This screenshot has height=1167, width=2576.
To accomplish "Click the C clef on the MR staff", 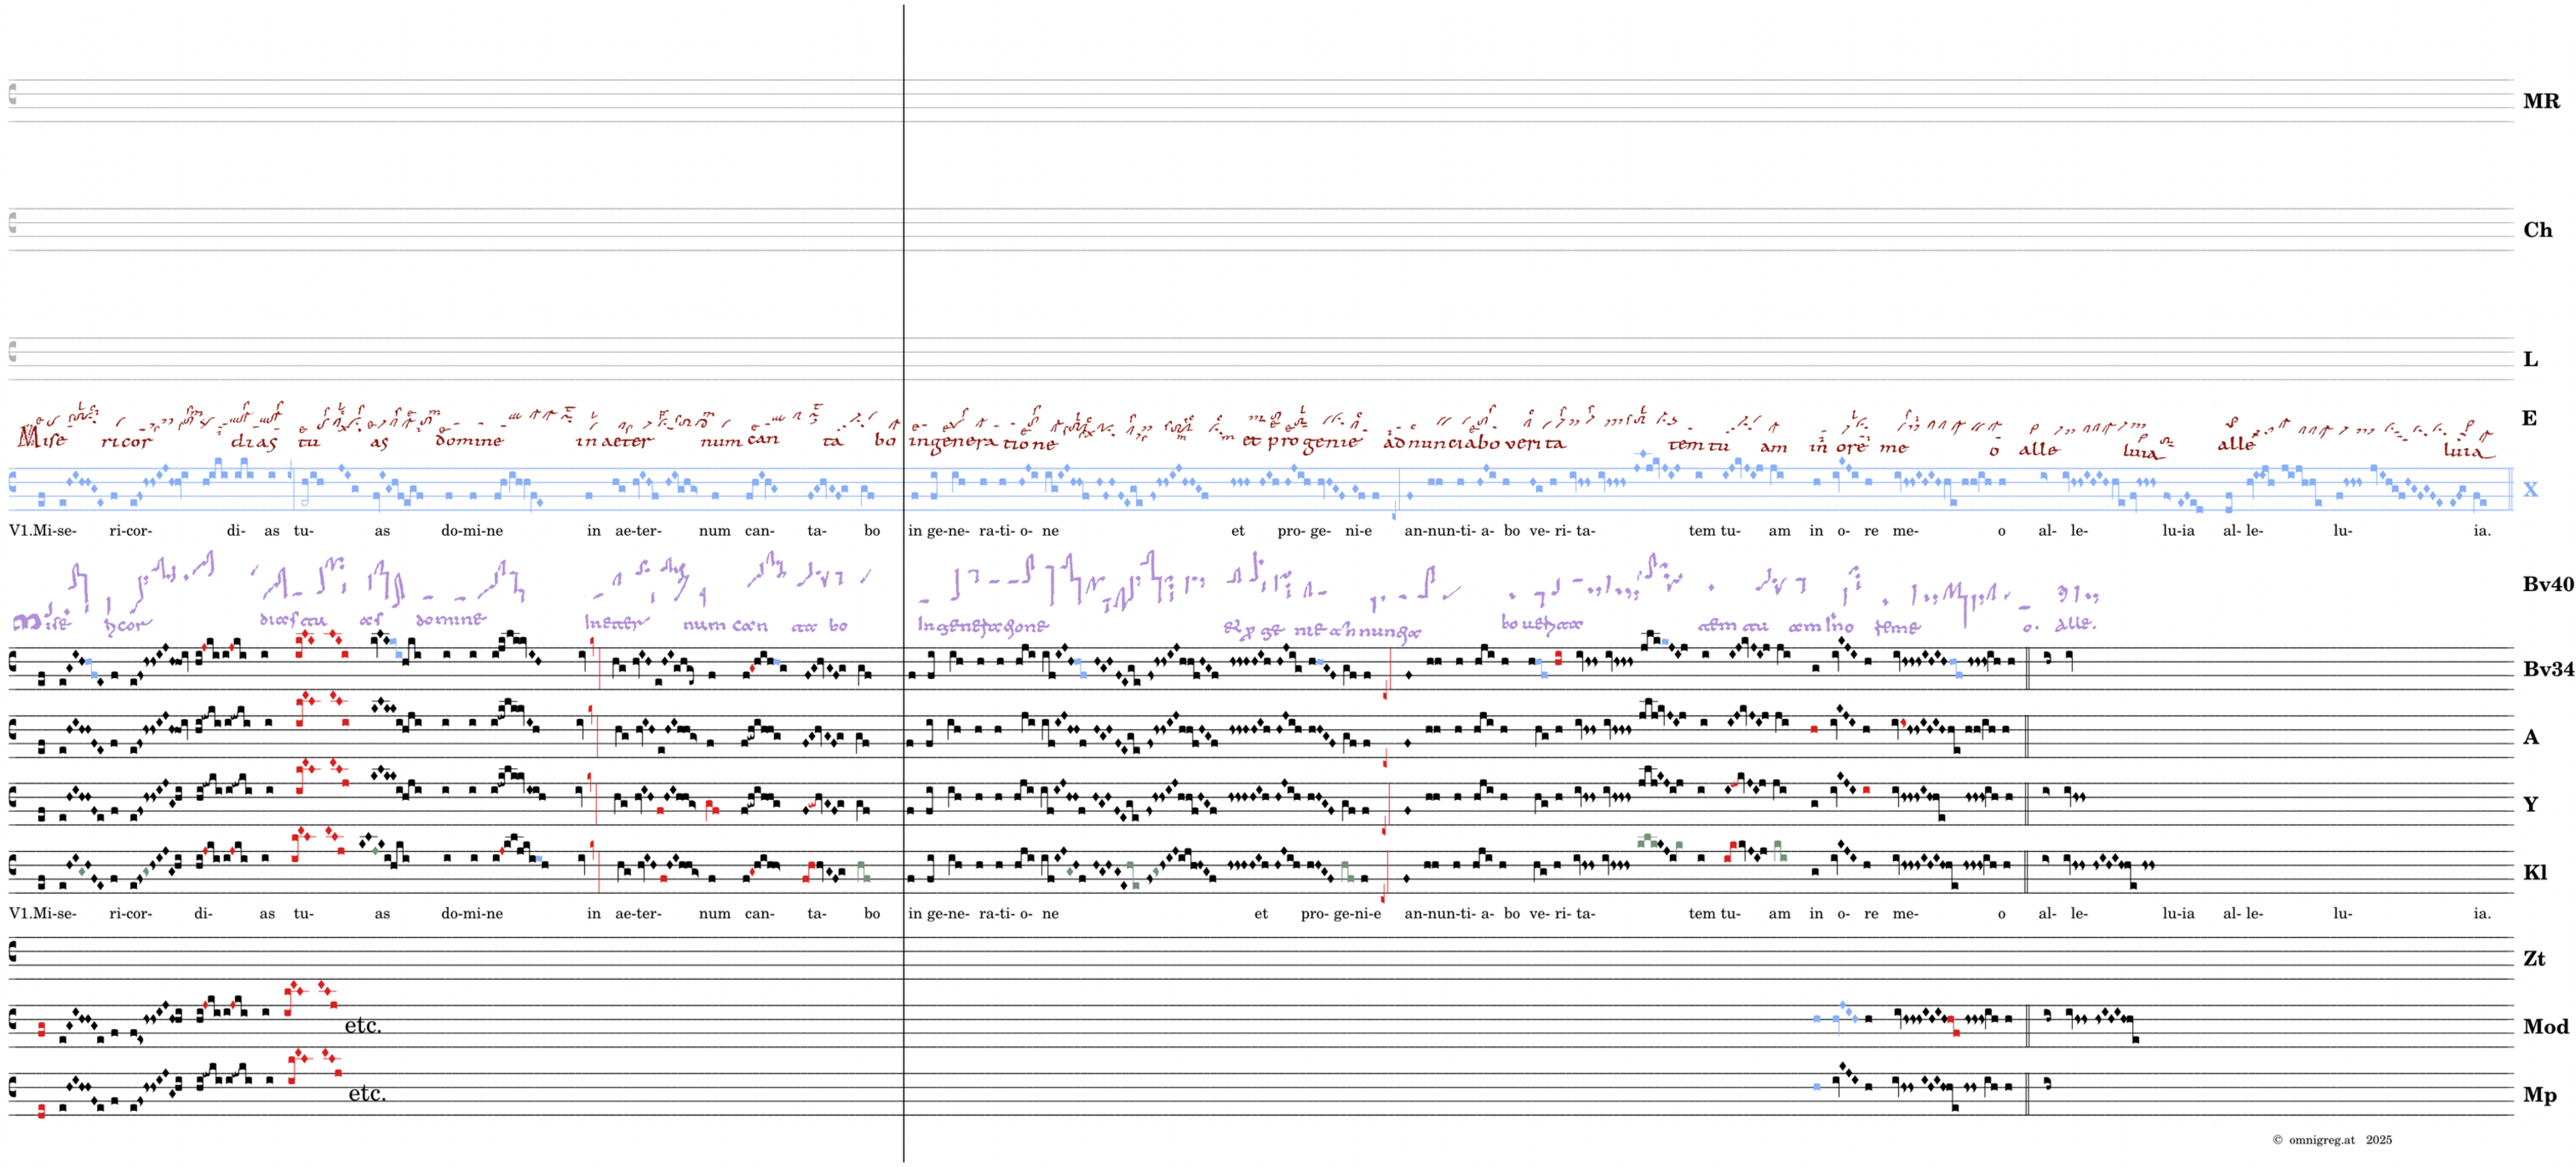I will 13,94.
